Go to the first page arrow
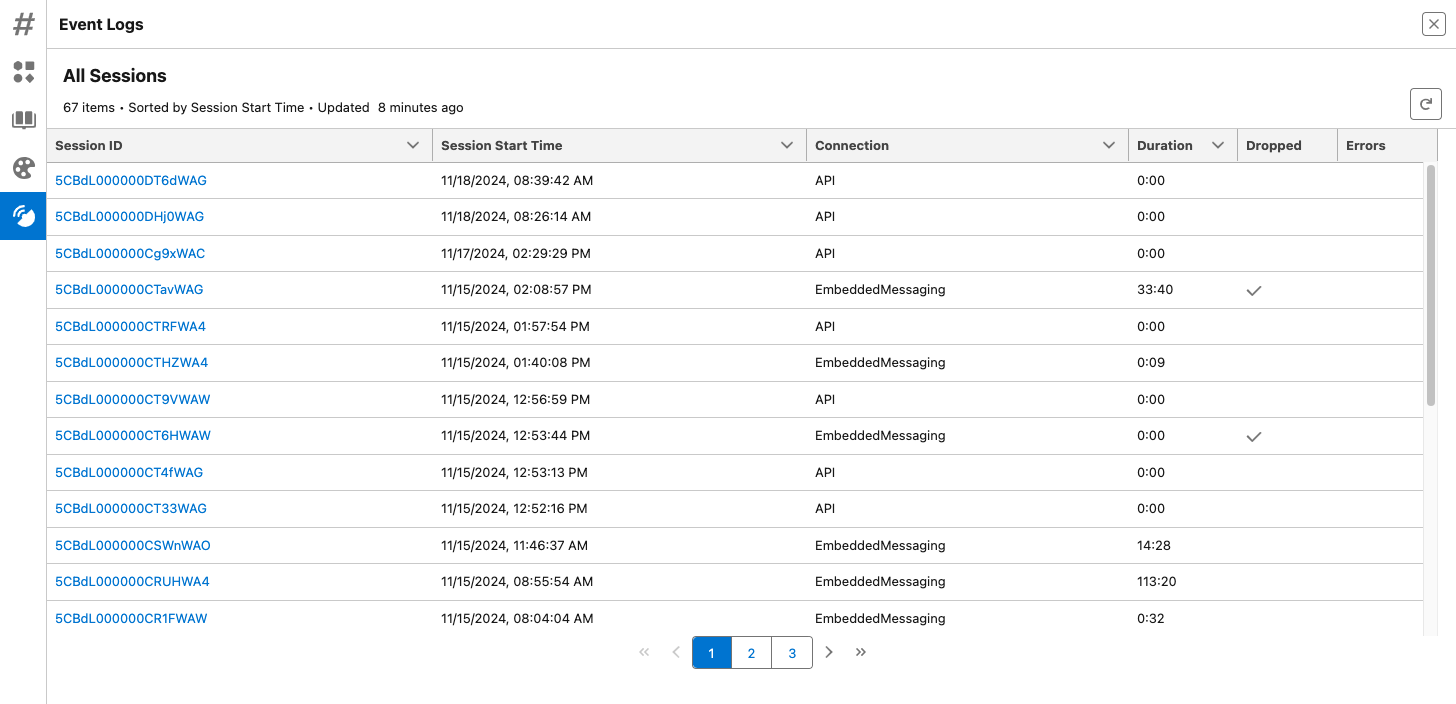1456x704 pixels. (x=644, y=652)
